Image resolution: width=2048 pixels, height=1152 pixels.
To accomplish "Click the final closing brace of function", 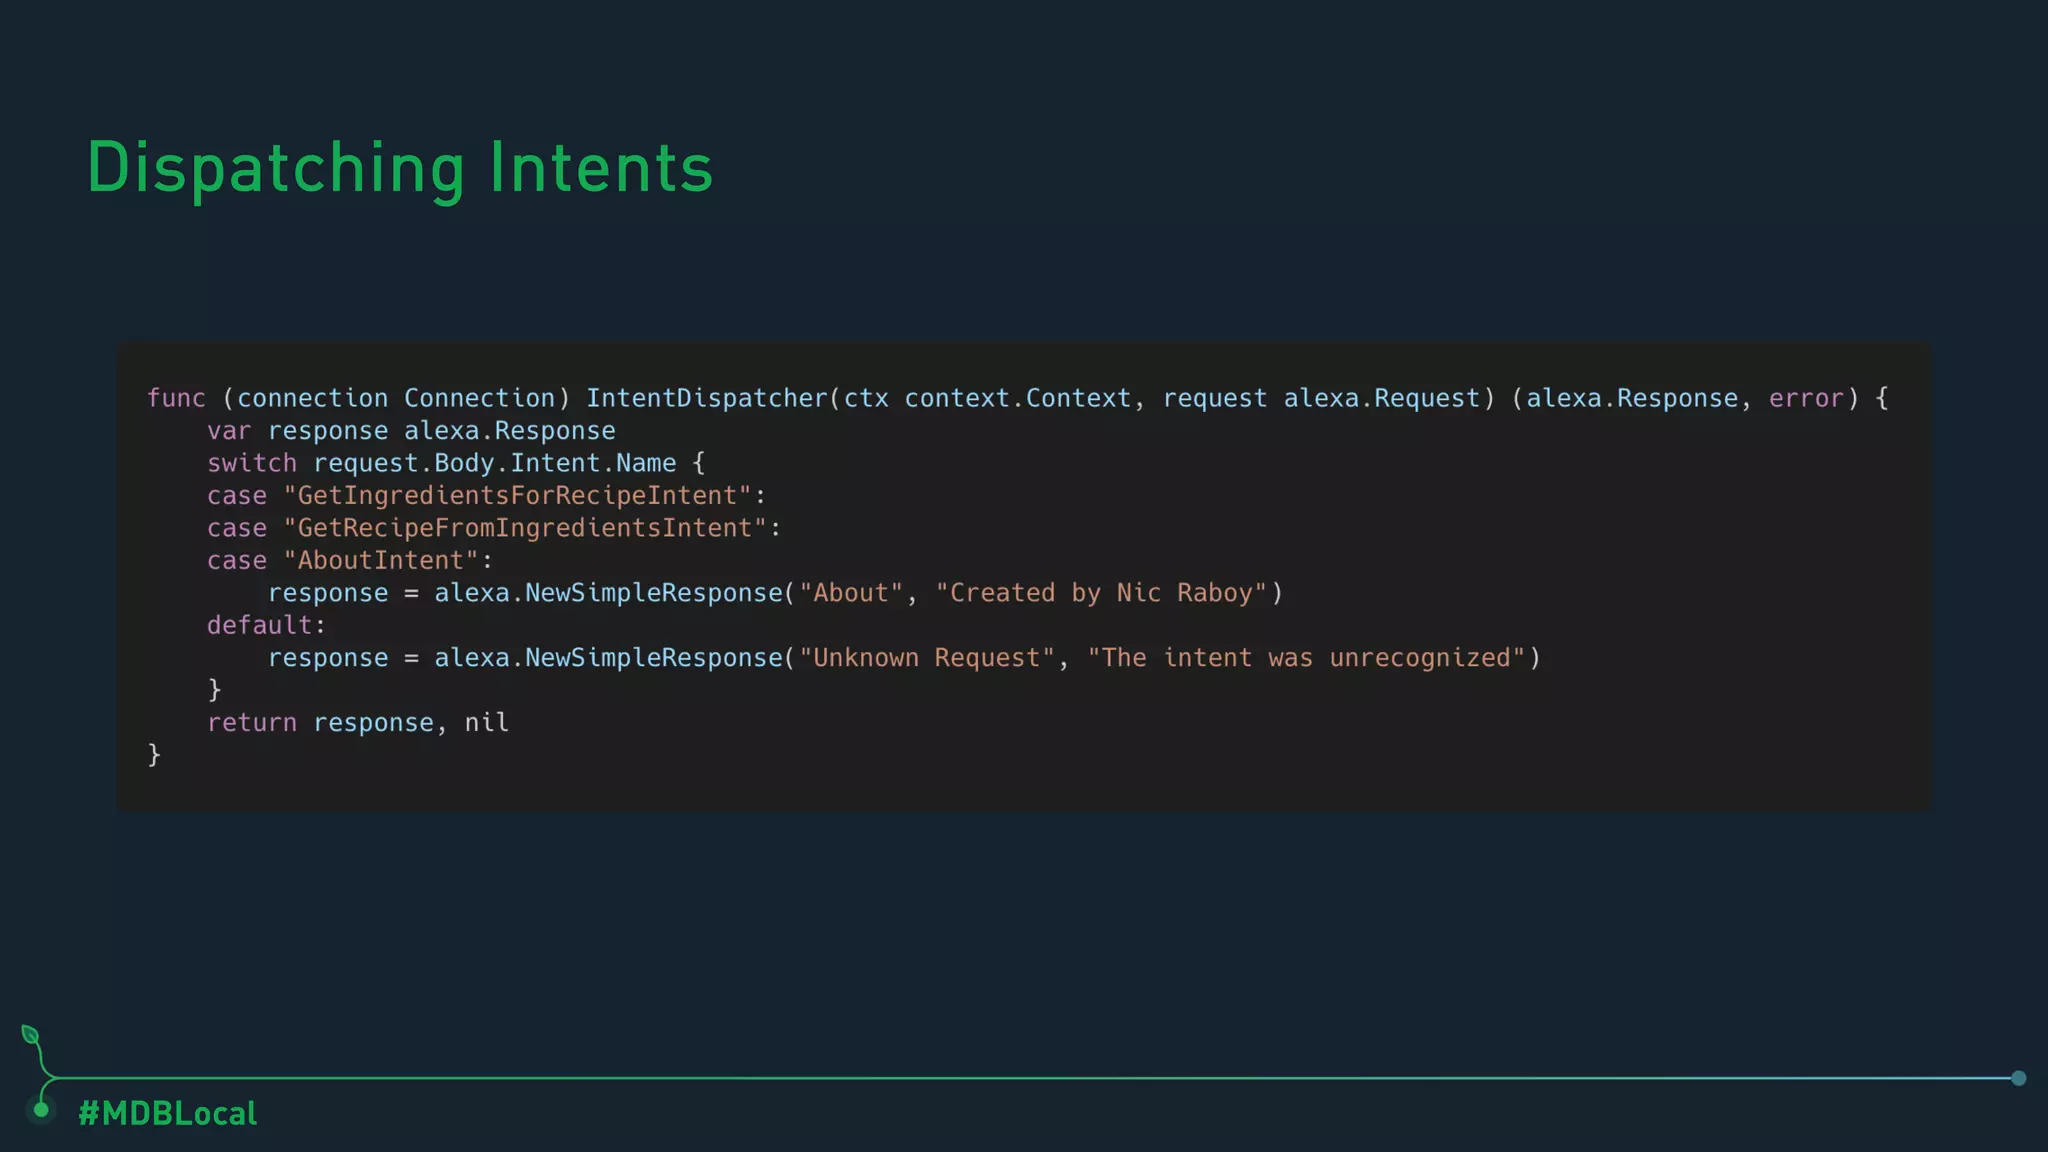I will 154,755.
